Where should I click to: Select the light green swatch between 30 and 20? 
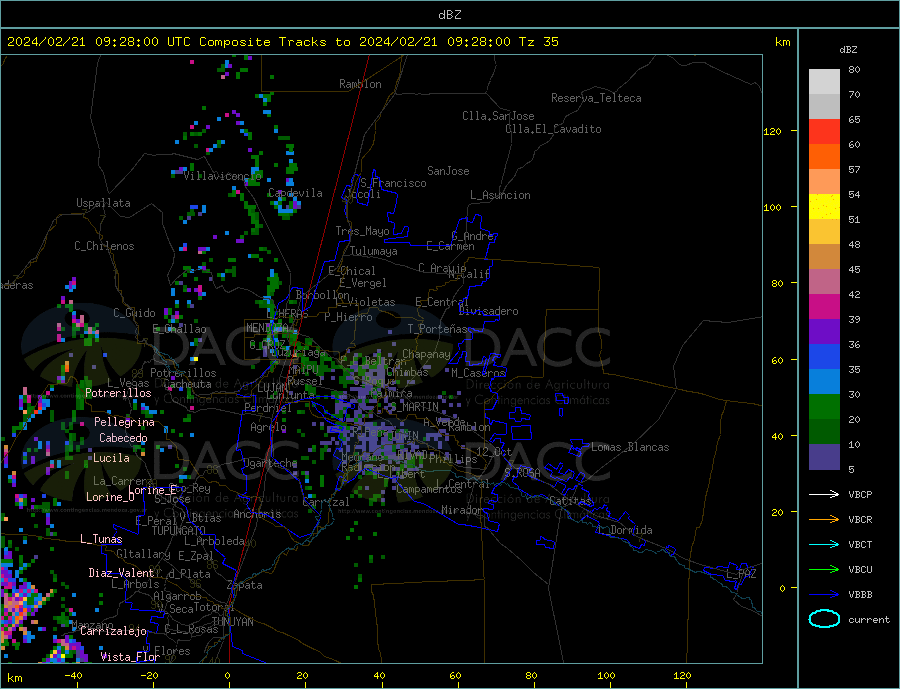(x=824, y=407)
